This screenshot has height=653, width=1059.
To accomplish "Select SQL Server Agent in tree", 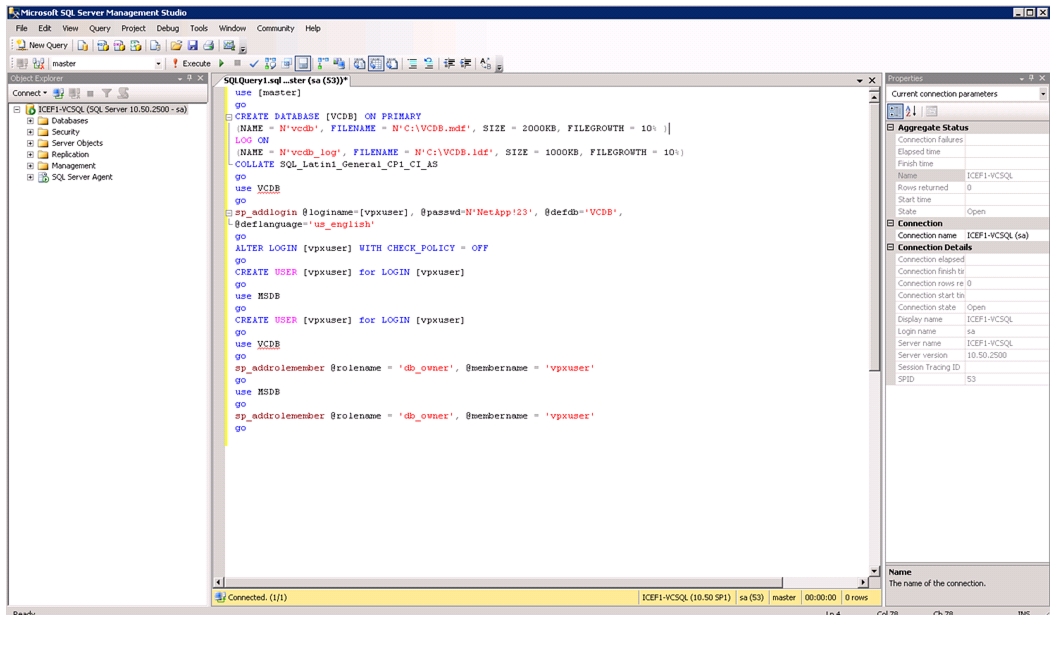I will (x=82, y=177).
